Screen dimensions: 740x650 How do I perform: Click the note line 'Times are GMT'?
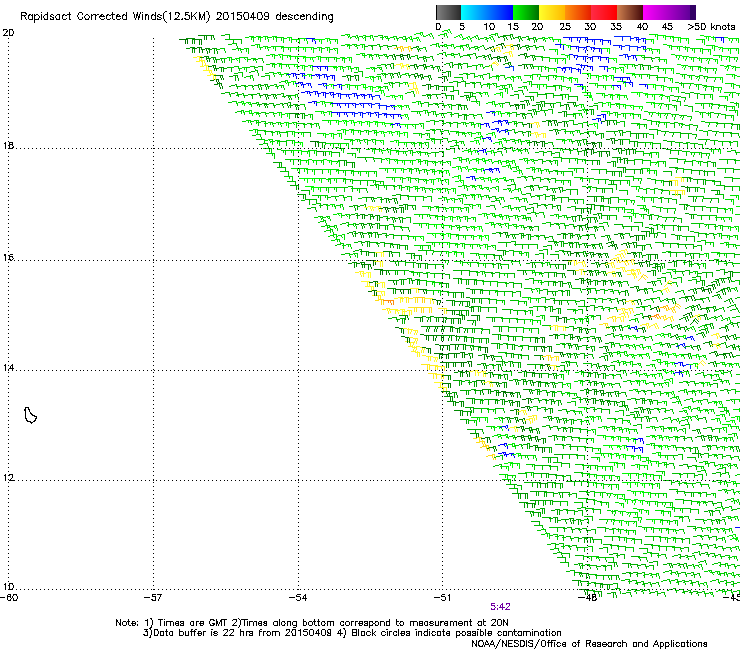pos(193,623)
